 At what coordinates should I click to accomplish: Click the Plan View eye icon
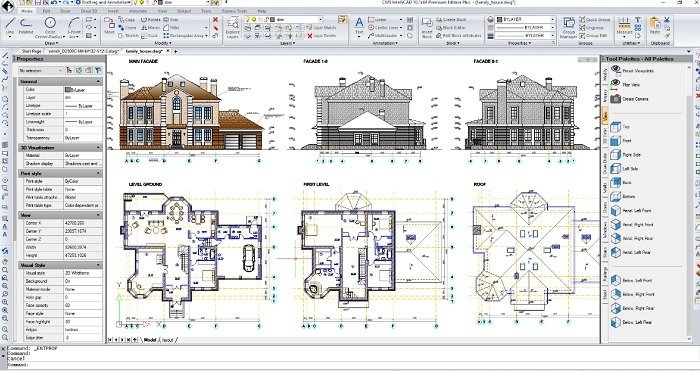point(616,83)
